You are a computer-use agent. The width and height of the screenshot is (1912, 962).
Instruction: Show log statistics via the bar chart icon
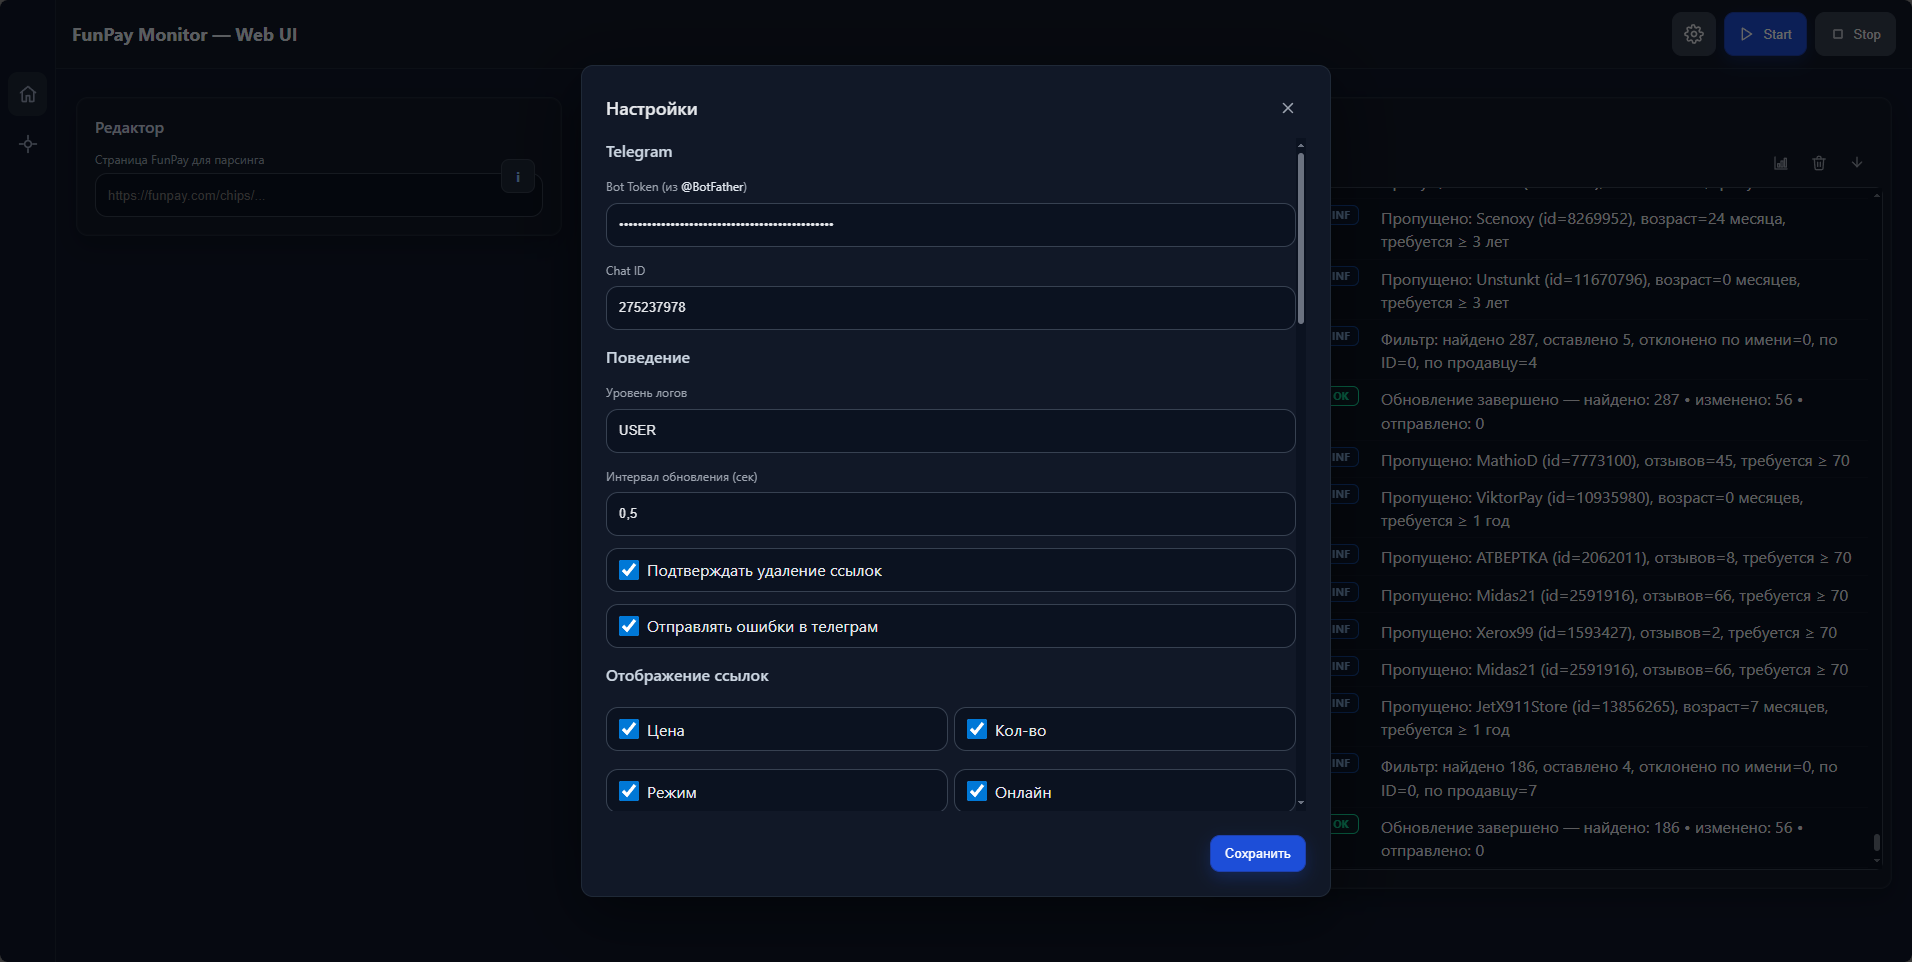(x=1781, y=163)
